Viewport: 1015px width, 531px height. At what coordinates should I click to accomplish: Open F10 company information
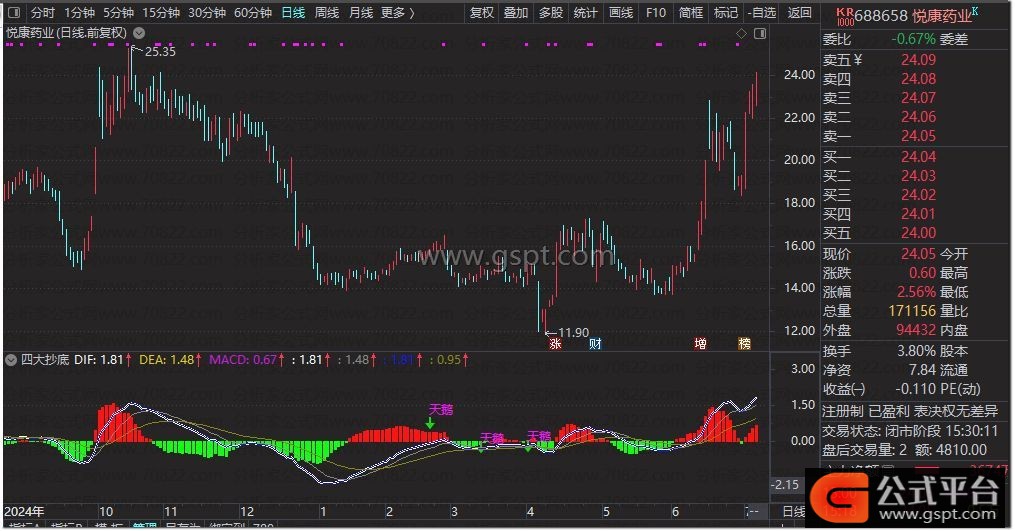(x=656, y=12)
